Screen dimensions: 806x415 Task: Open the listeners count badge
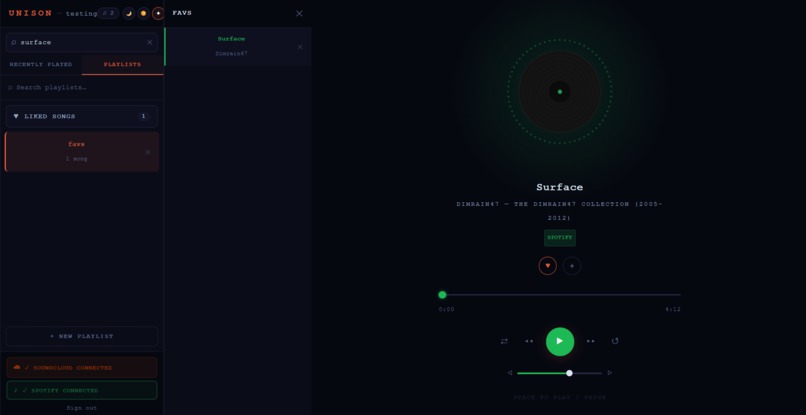point(108,13)
